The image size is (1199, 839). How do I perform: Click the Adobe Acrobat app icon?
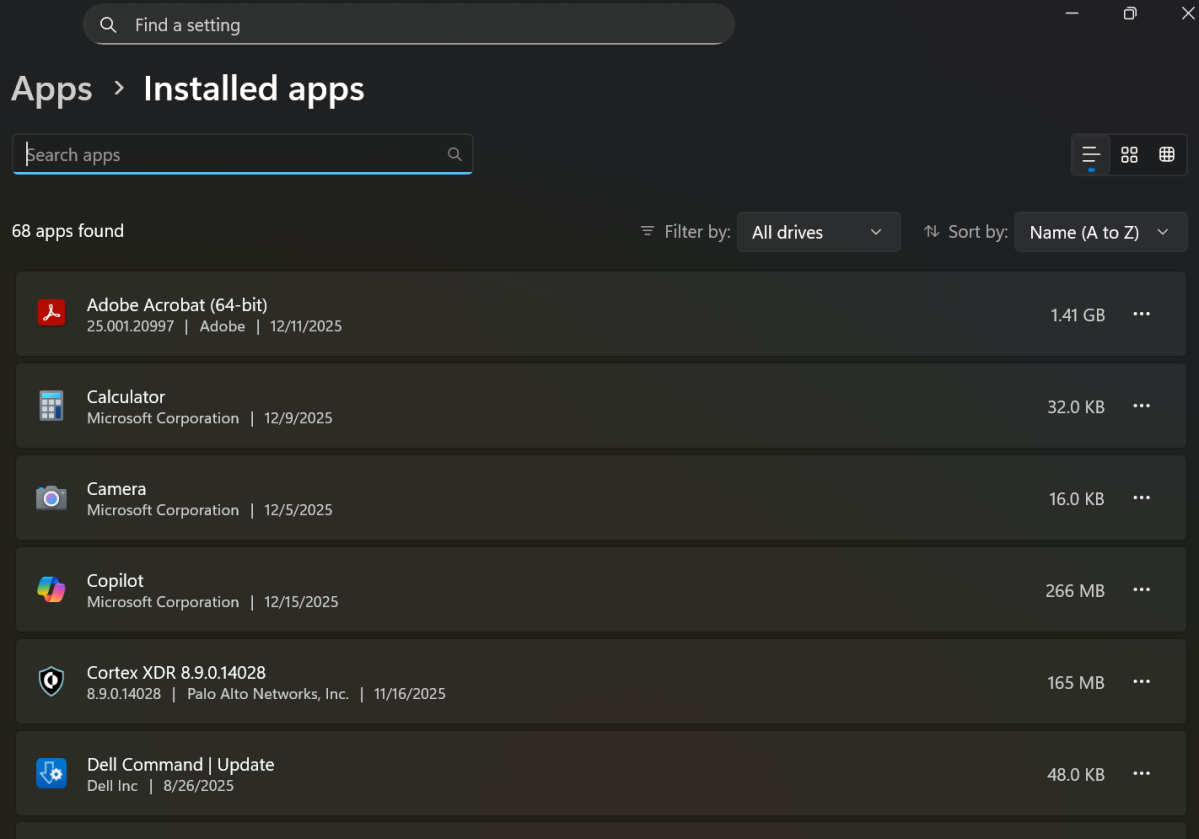51,314
